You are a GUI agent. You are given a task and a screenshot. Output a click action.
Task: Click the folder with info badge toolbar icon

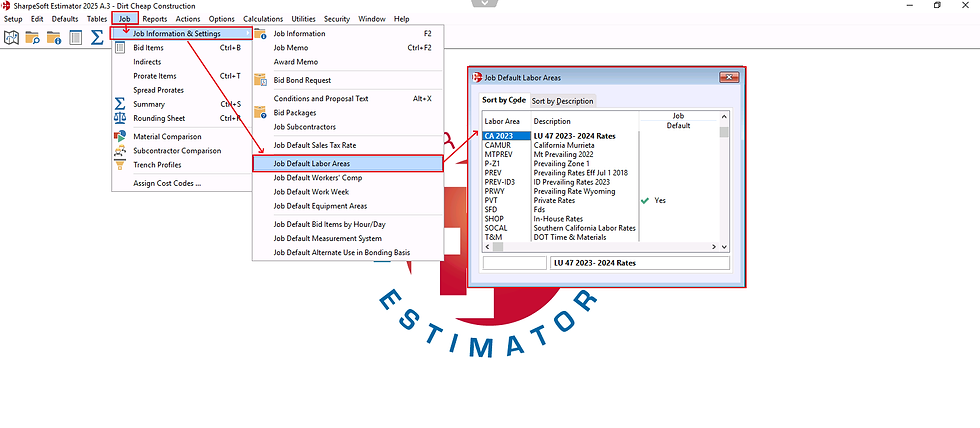[x=54, y=38]
